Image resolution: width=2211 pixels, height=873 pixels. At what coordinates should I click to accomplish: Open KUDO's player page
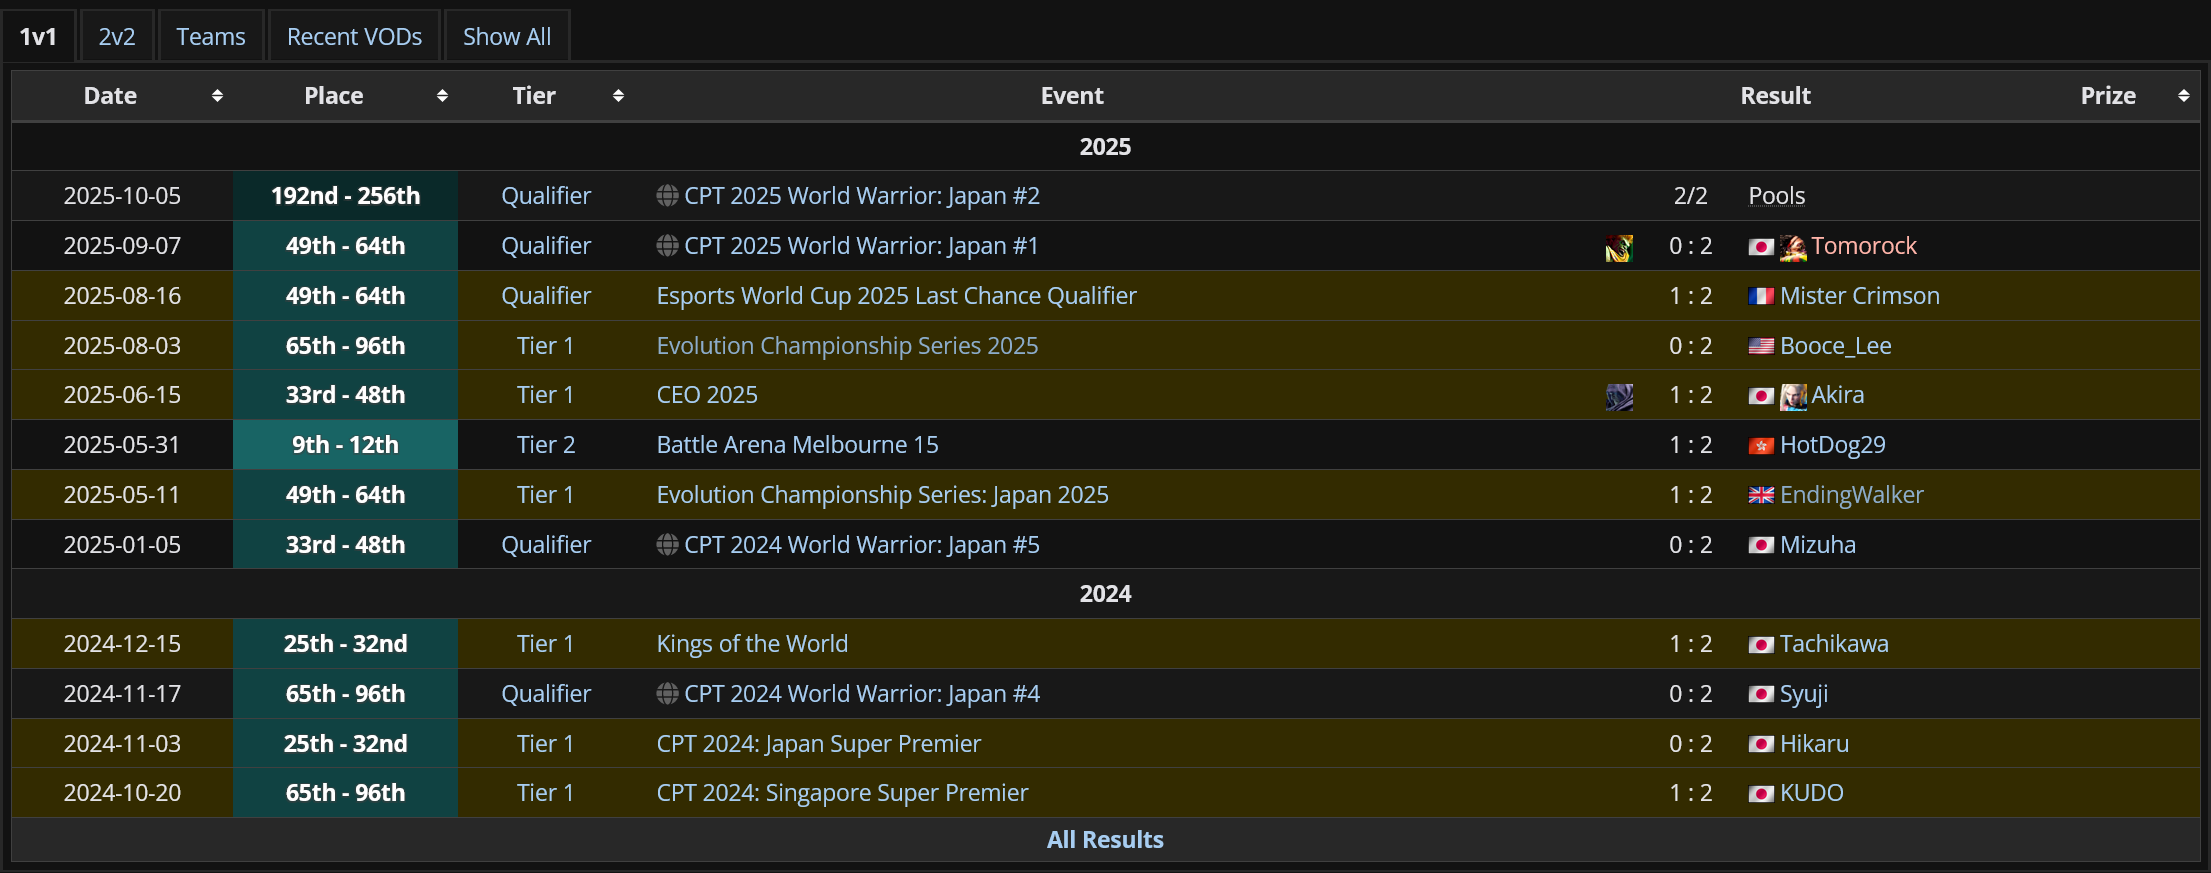click(x=1812, y=793)
